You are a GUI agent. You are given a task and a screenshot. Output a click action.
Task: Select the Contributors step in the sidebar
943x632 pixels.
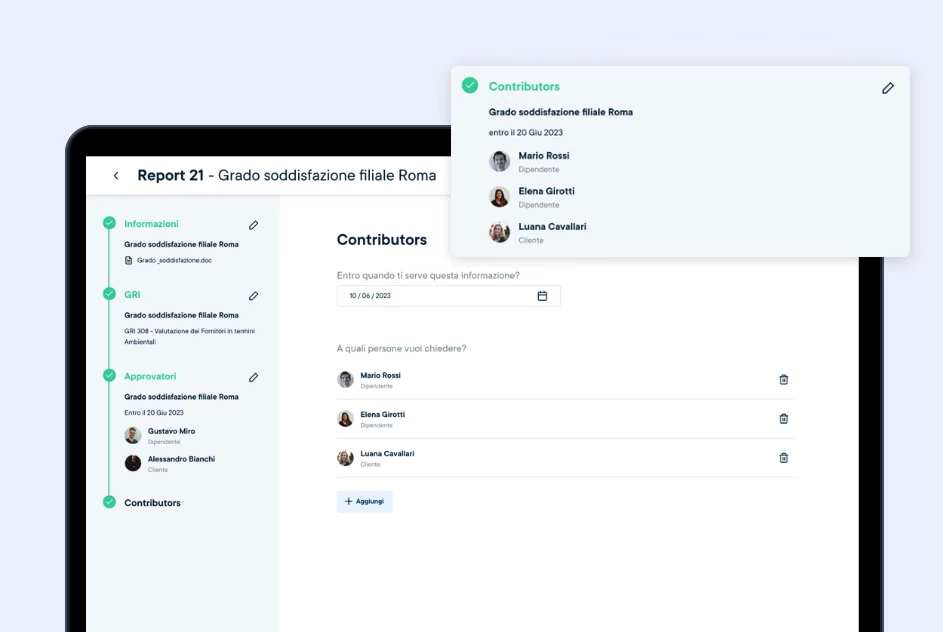click(152, 503)
